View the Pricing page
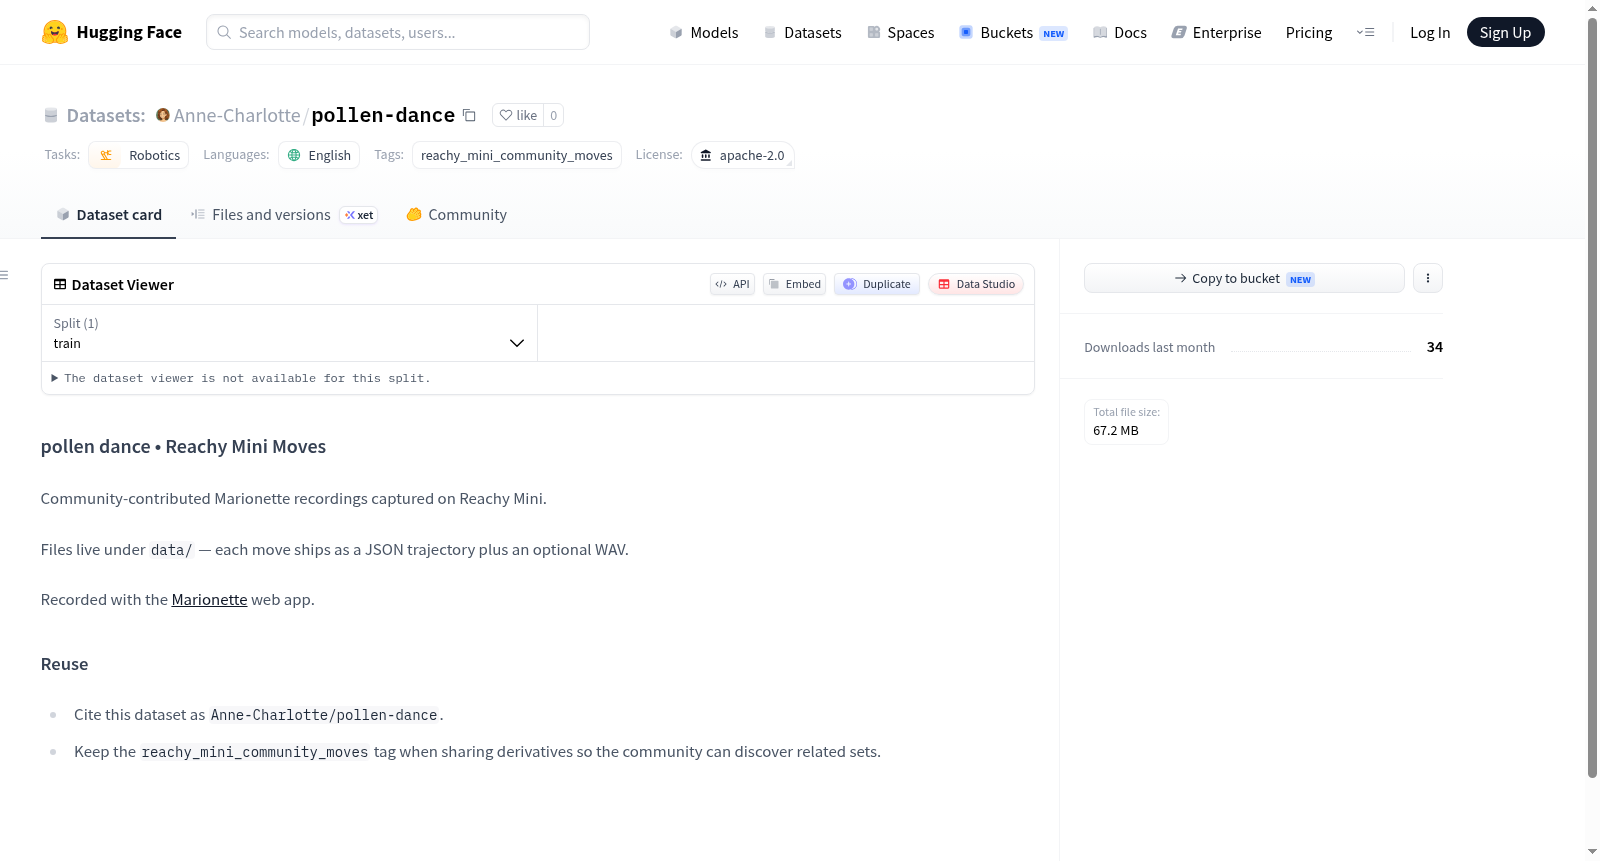The width and height of the screenshot is (1600, 861). (x=1309, y=32)
